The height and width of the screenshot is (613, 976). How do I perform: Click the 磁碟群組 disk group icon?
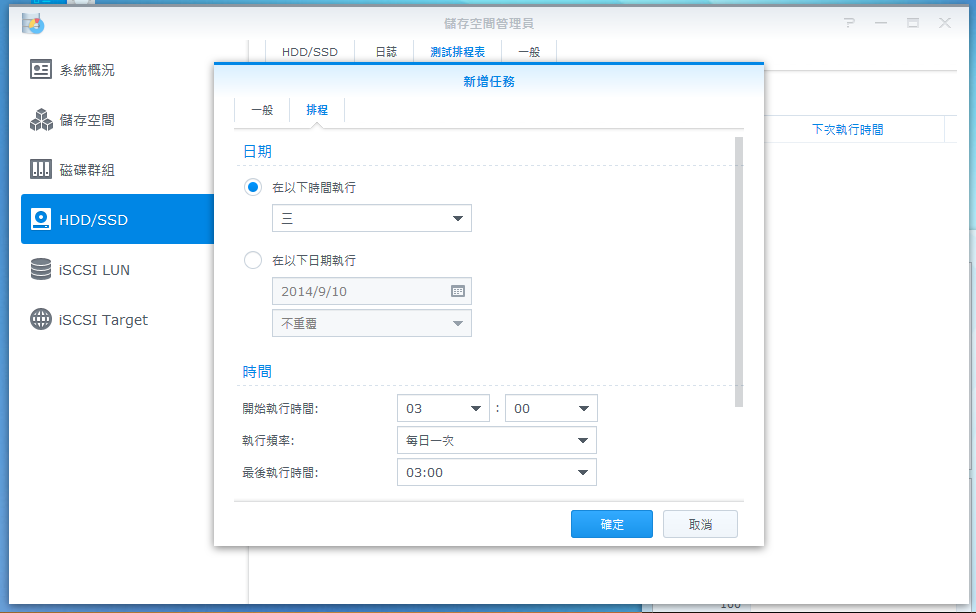pyautogui.click(x=40, y=169)
